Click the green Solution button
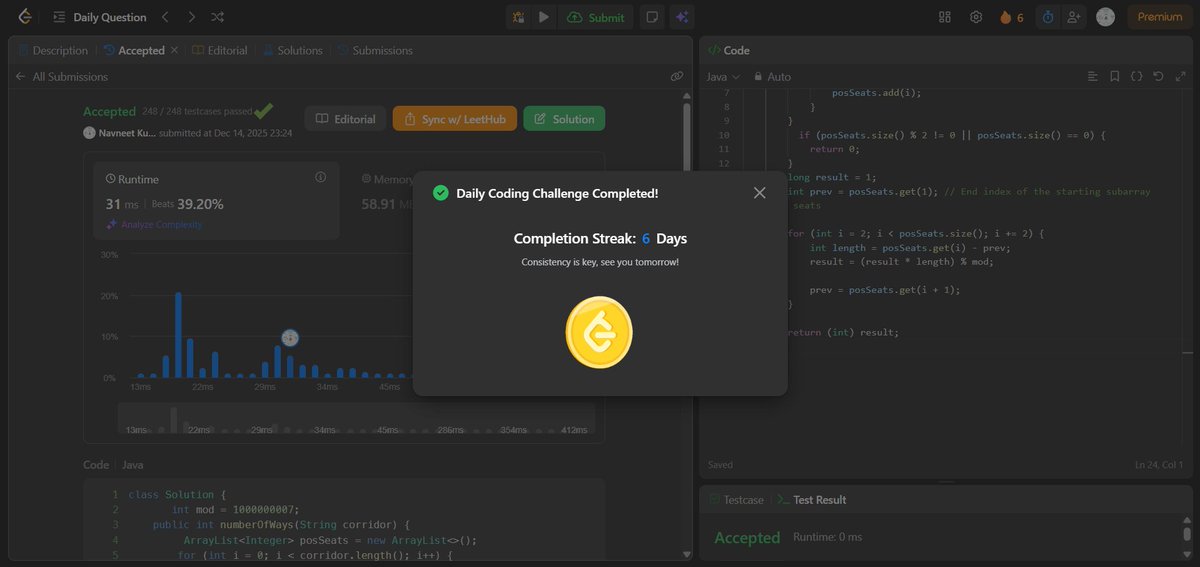The image size is (1200, 567). [564, 119]
